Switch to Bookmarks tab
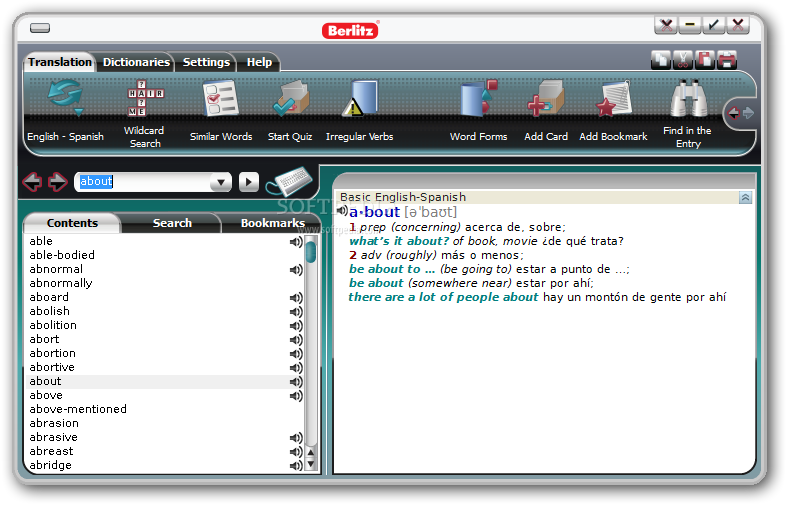 pos(273,223)
